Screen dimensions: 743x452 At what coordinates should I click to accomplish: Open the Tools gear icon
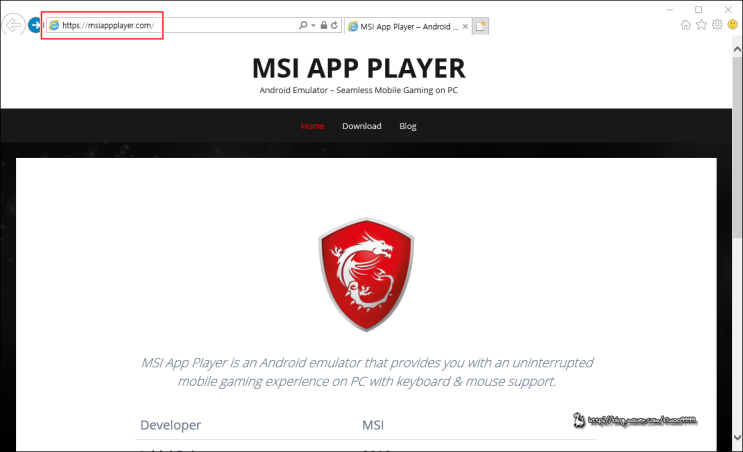tap(717, 25)
